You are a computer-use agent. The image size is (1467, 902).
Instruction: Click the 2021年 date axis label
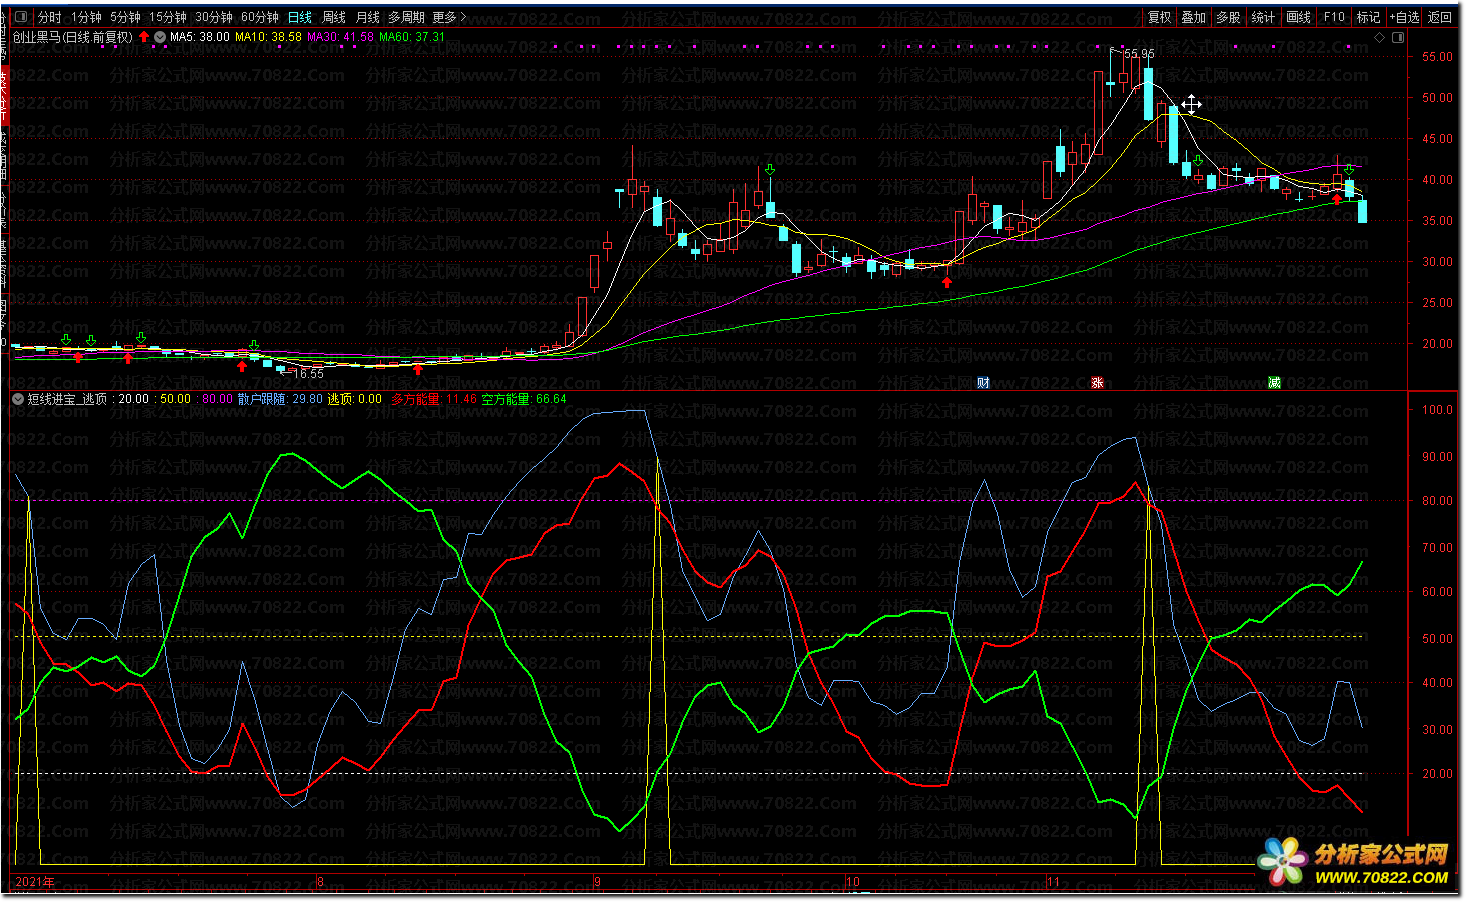(x=35, y=882)
